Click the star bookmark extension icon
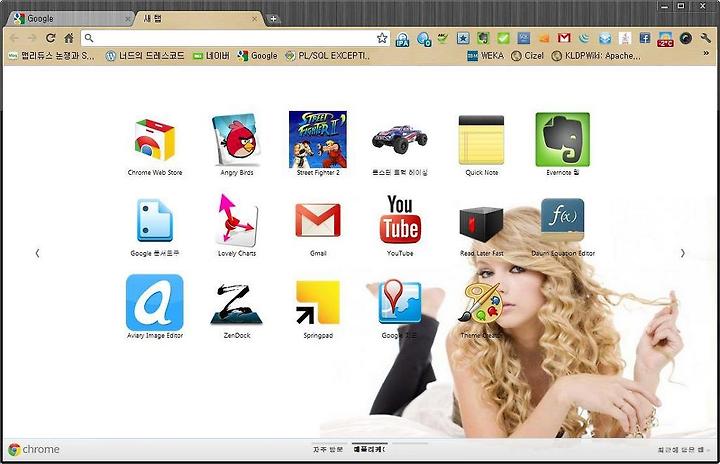The height and width of the screenshot is (464, 720). (x=463, y=38)
